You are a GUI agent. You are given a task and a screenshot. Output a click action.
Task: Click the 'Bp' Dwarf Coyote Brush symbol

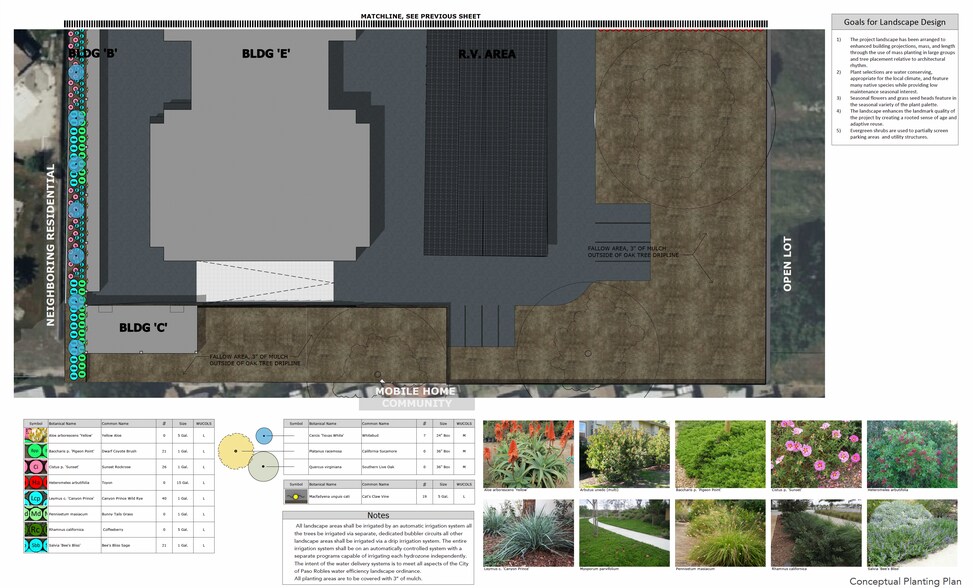tap(36, 451)
